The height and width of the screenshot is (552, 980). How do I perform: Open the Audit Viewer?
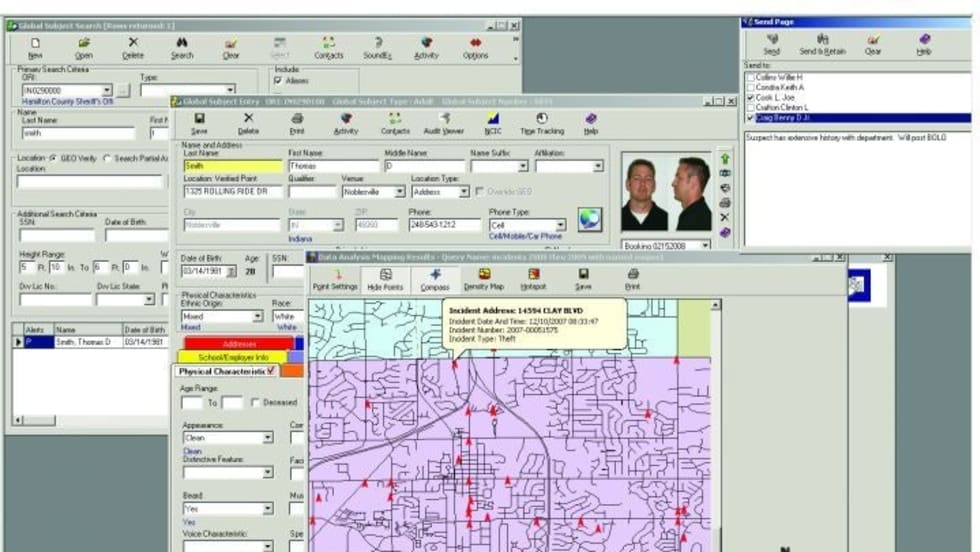(444, 122)
